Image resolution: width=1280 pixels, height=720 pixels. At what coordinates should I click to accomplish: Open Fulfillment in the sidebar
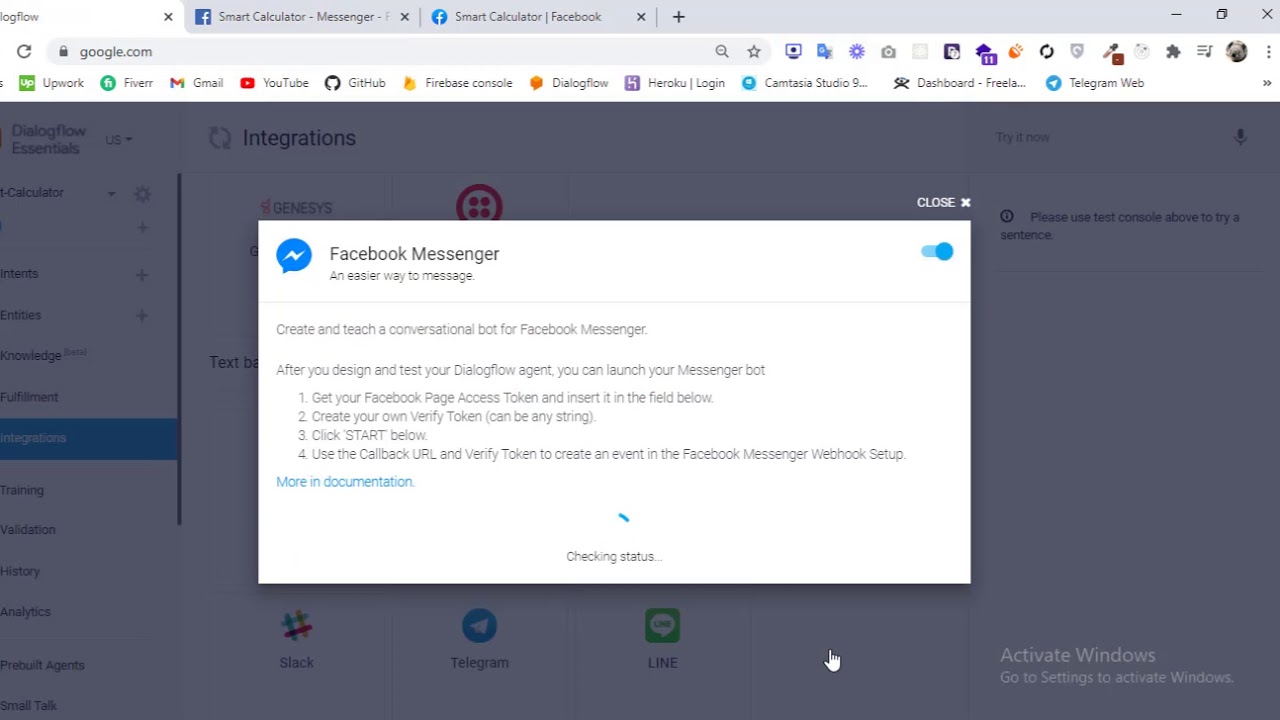(x=29, y=397)
